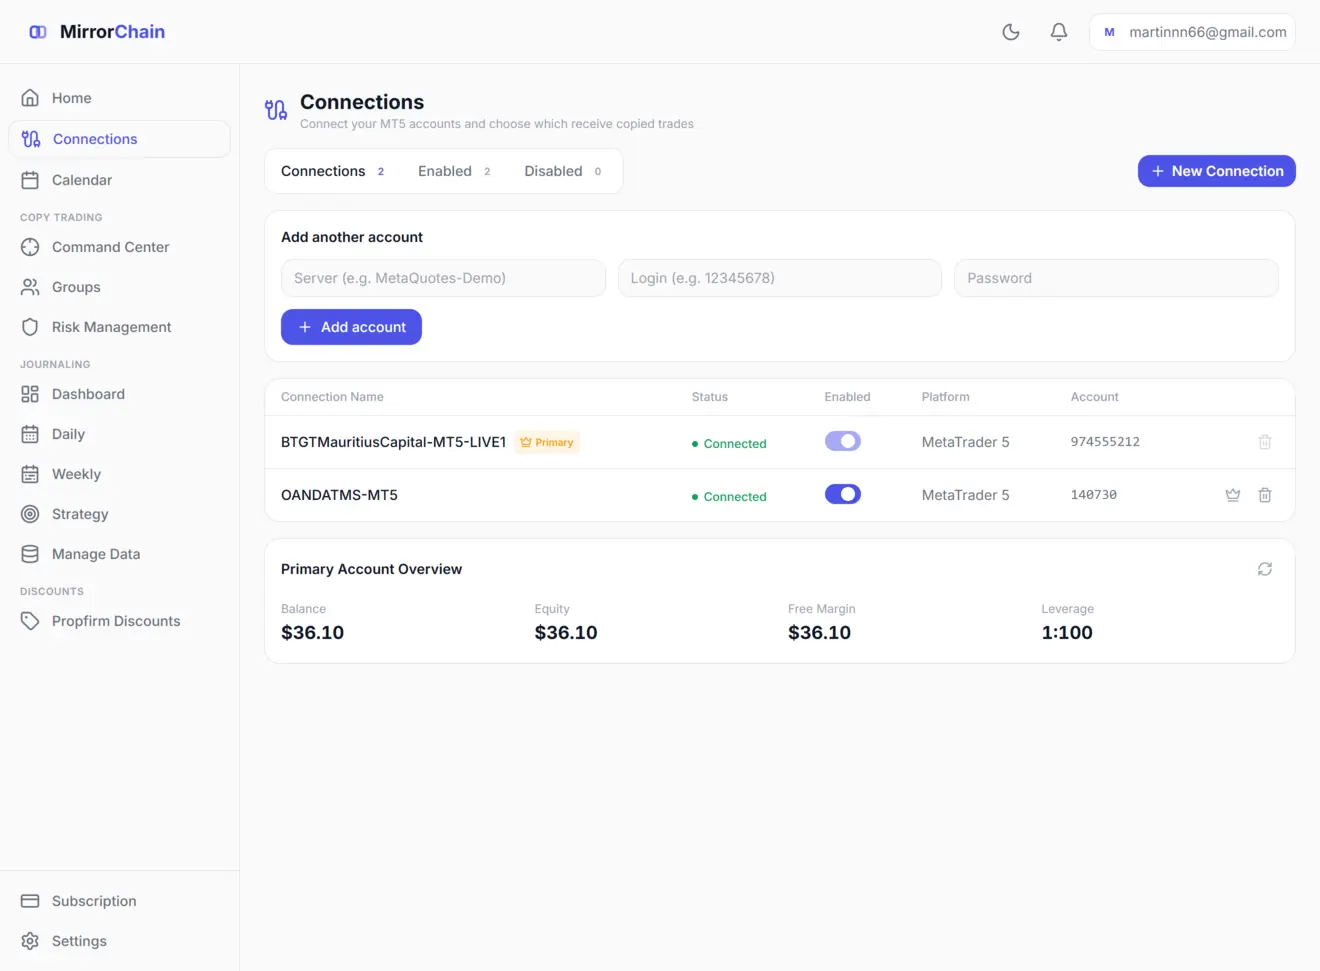Click account number 974555212
1320x971 pixels.
(x=1105, y=442)
